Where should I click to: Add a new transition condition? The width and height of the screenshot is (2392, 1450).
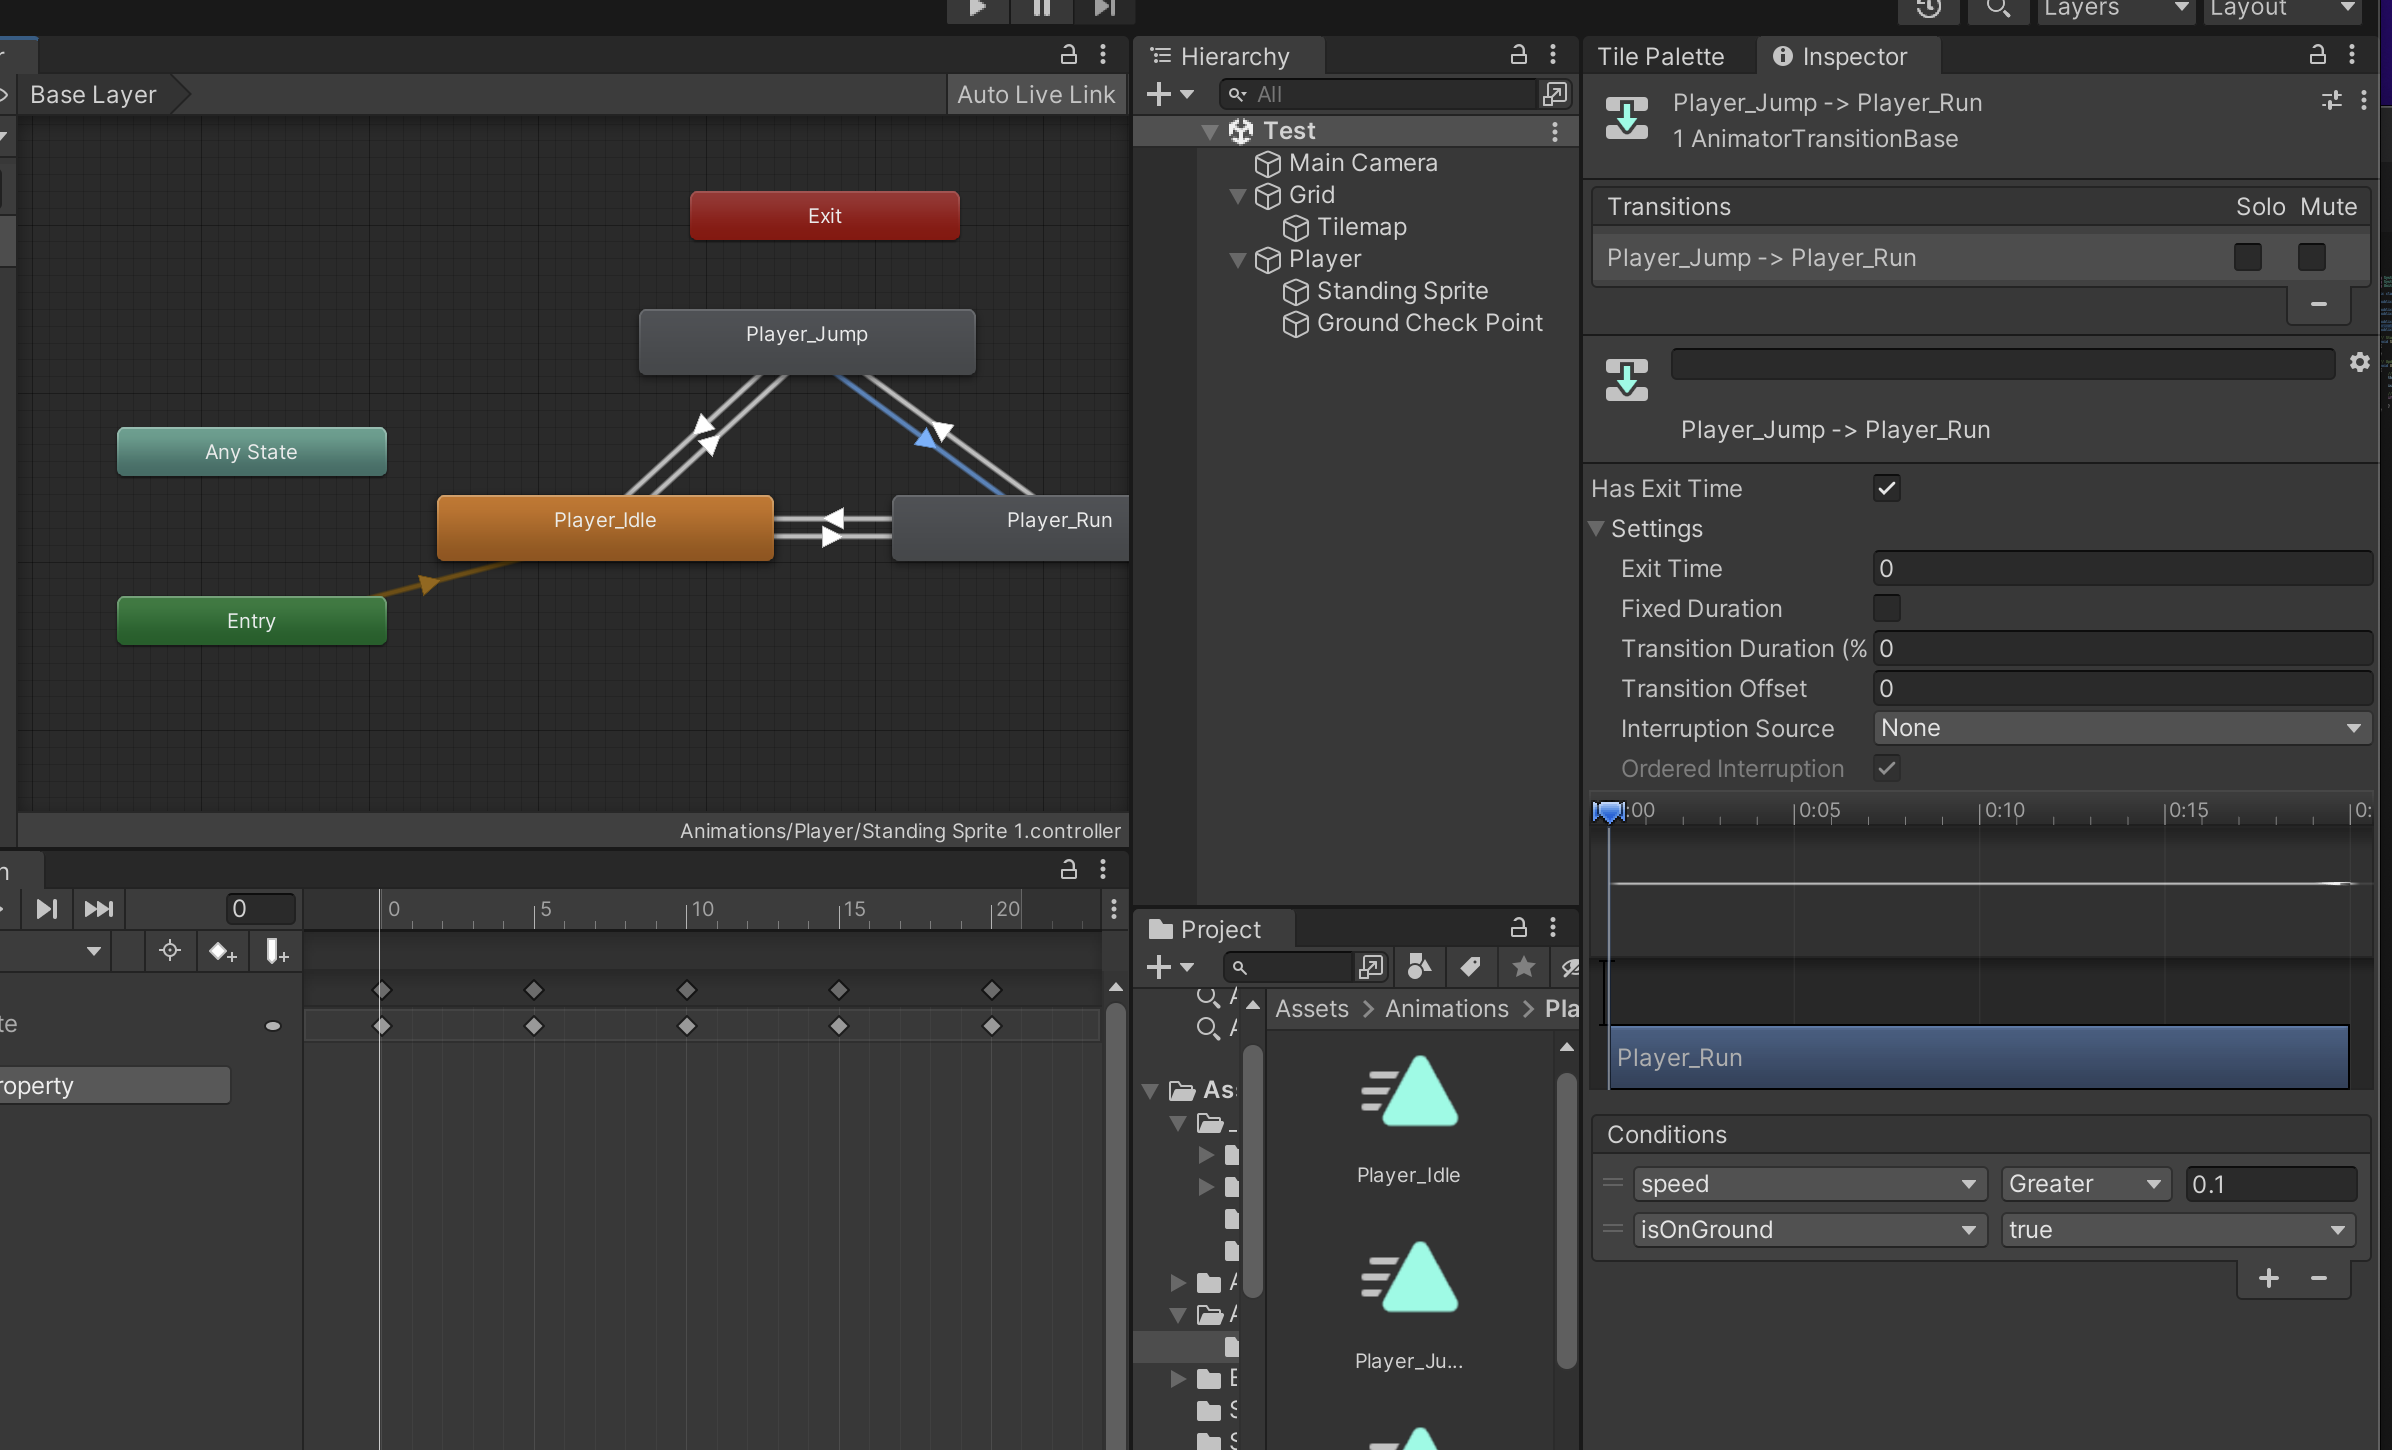[2268, 1278]
